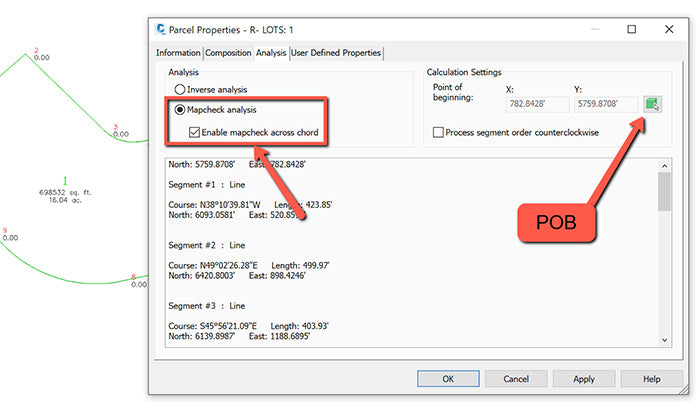Disable mapcheck across chord checkbox
Image resolution: width=700 pixels, height=410 pixels.
[196, 132]
